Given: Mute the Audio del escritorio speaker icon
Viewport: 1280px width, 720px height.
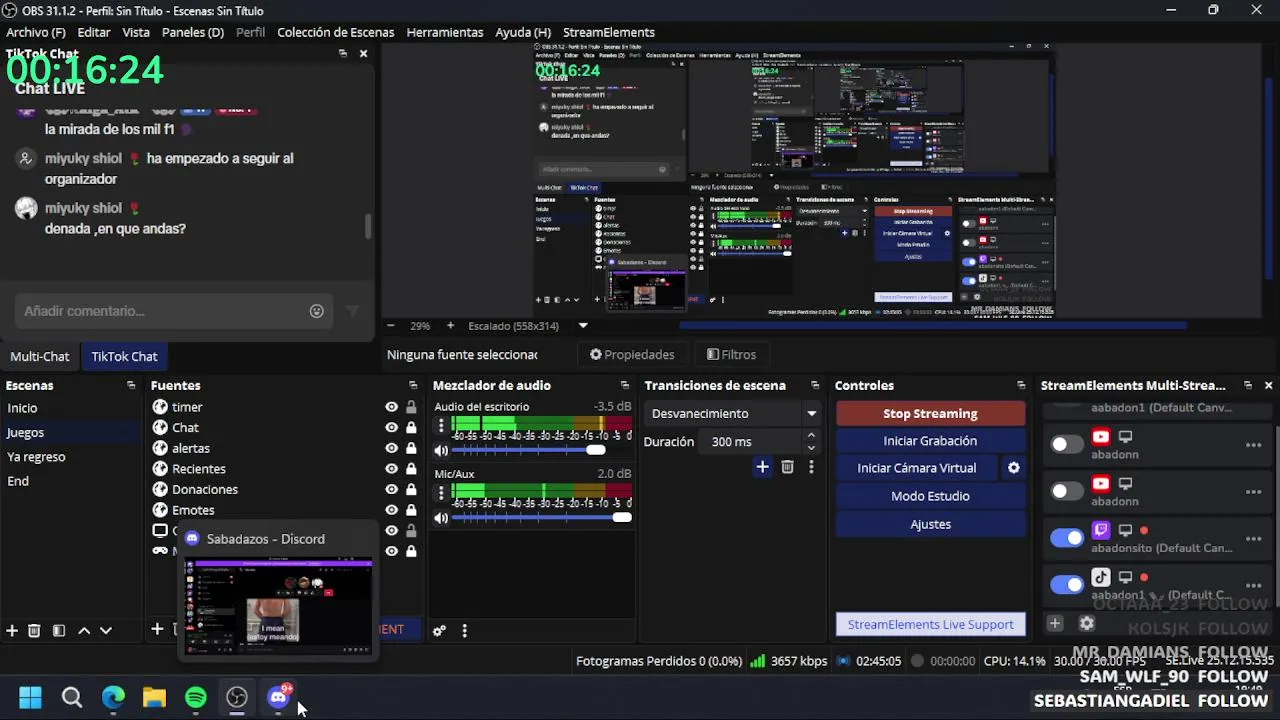Looking at the screenshot, I should tap(441, 451).
